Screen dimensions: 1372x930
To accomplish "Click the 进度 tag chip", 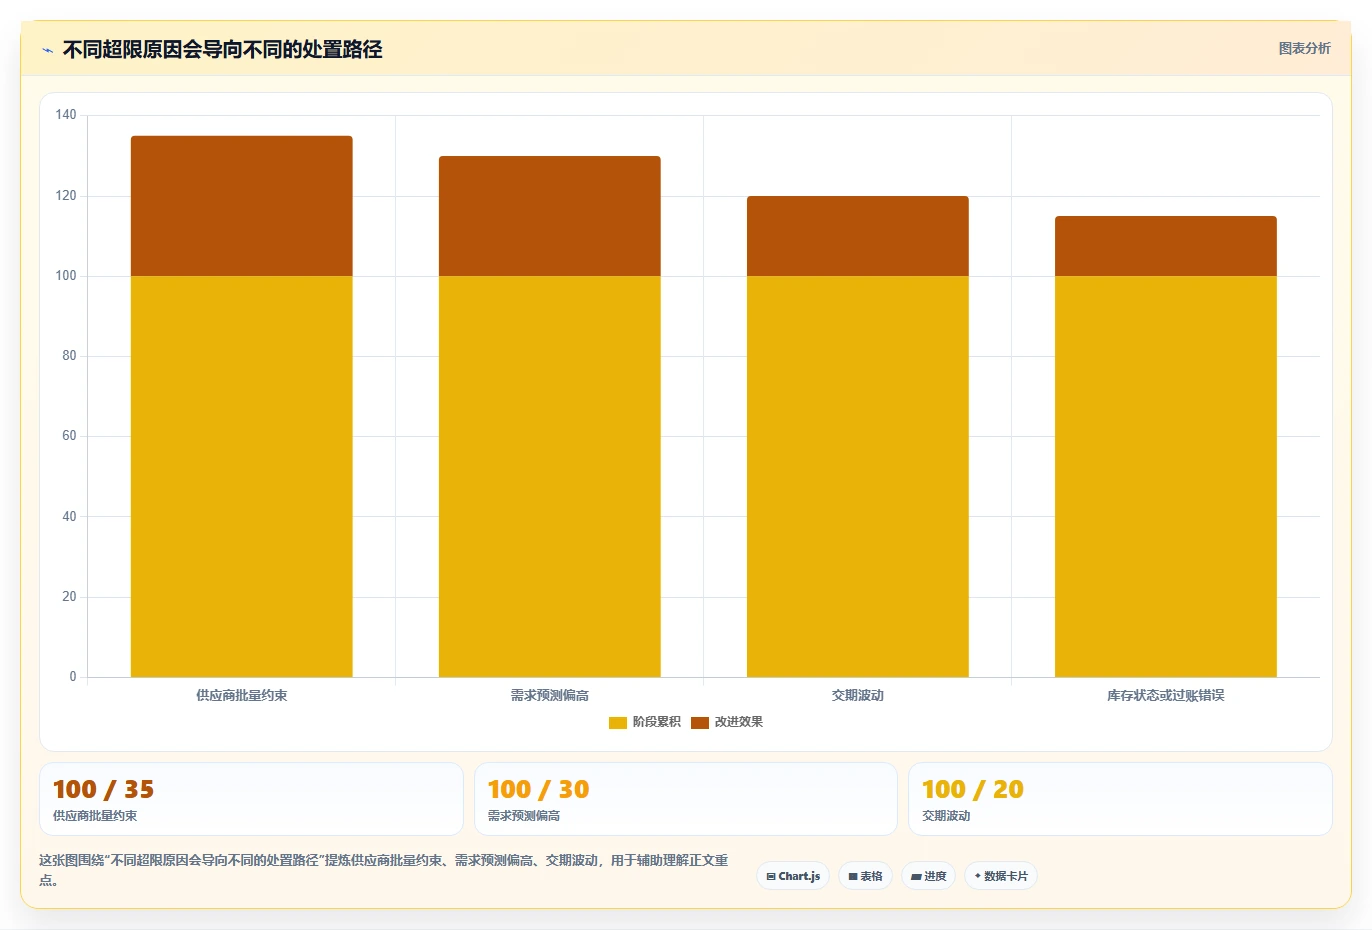I will [x=928, y=876].
